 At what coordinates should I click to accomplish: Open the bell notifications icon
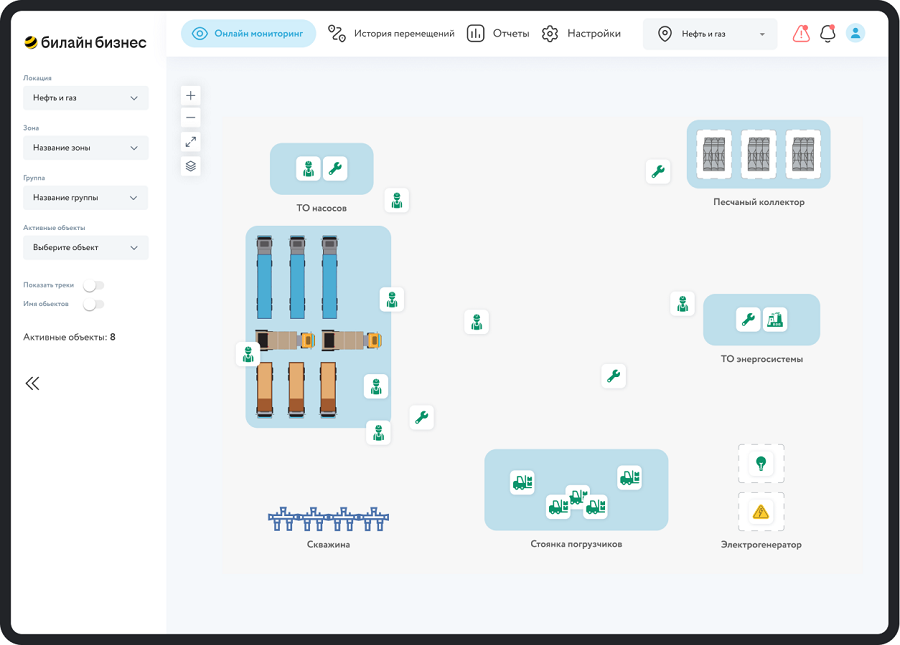click(x=827, y=34)
